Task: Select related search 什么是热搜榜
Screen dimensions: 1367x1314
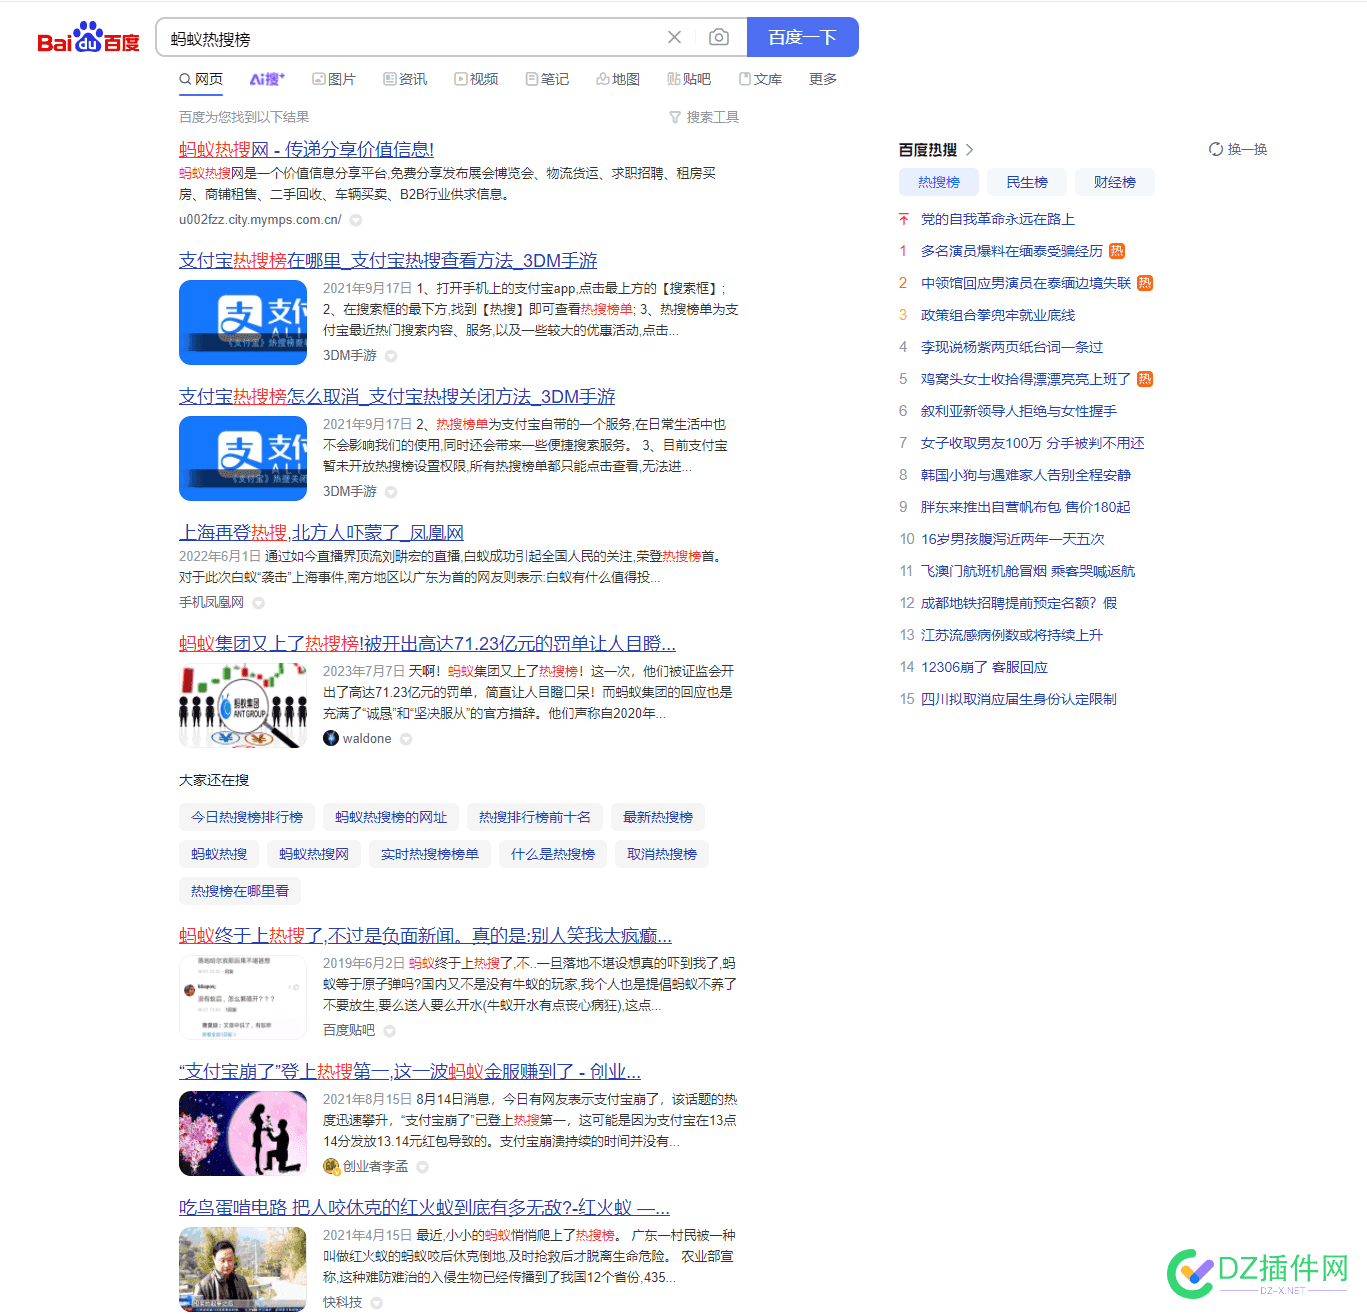Action: 553,854
